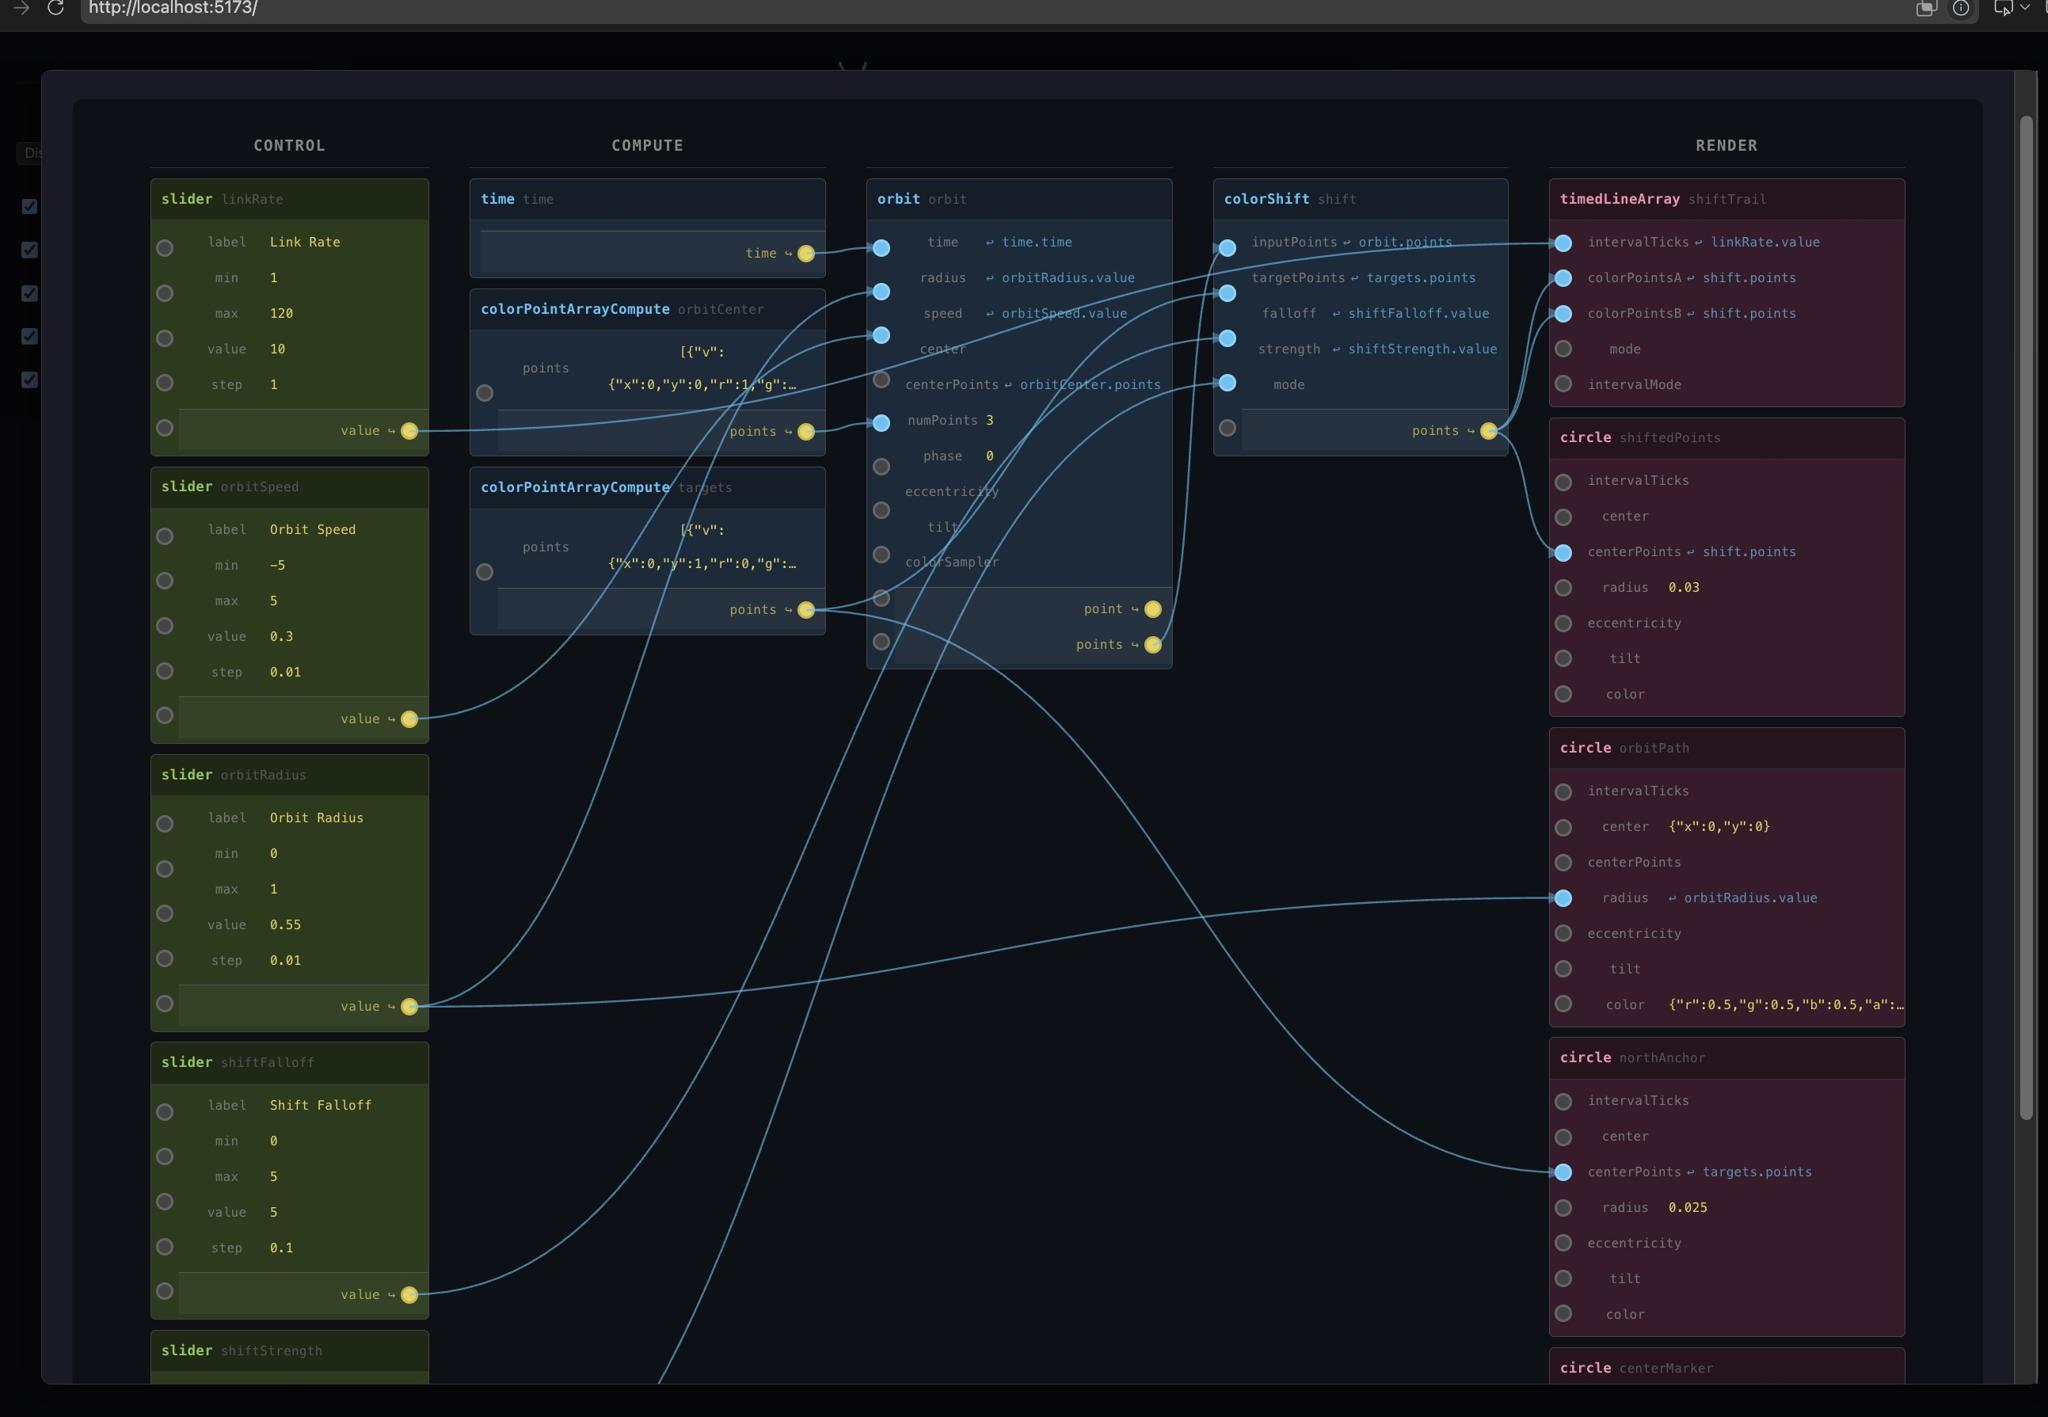Edit the shiftFalloff step field 0.1
Image resolution: width=2048 pixels, height=1417 pixels.
tap(282, 1248)
